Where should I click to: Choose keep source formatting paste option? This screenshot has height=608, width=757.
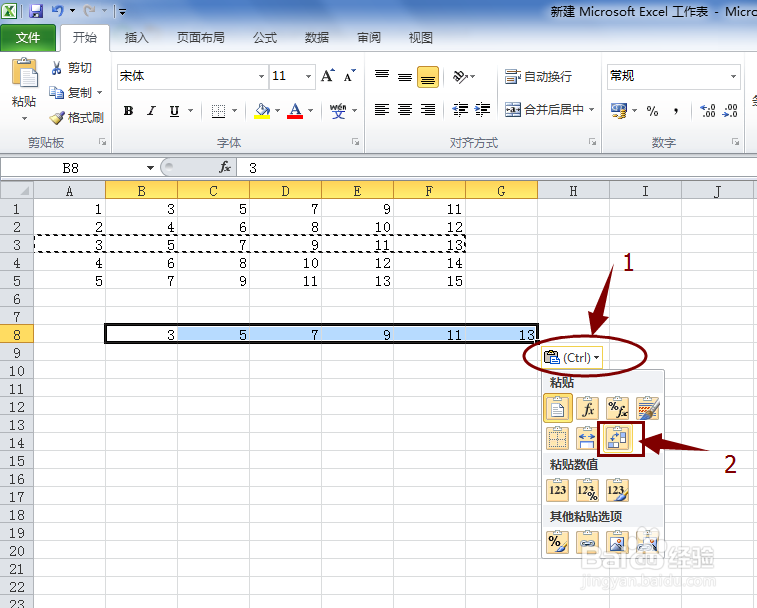[x=647, y=409]
